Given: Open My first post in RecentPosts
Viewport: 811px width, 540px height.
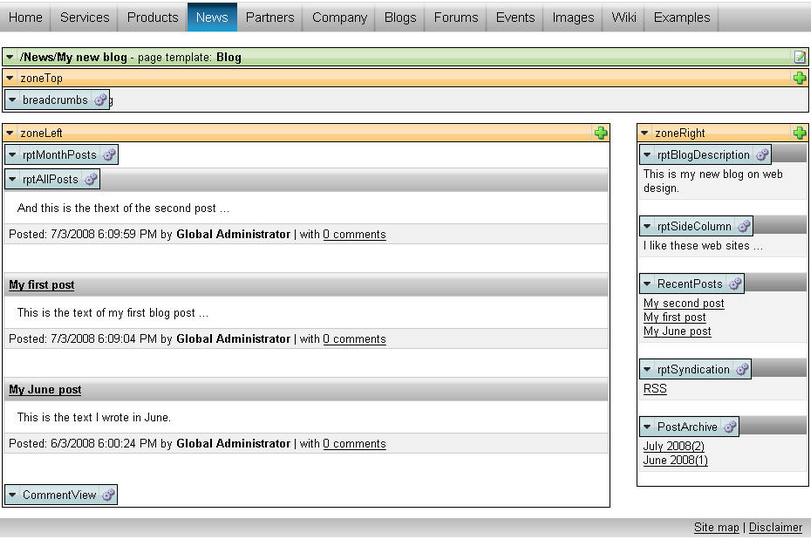Looking at the screenshot, I should [674, 317].
